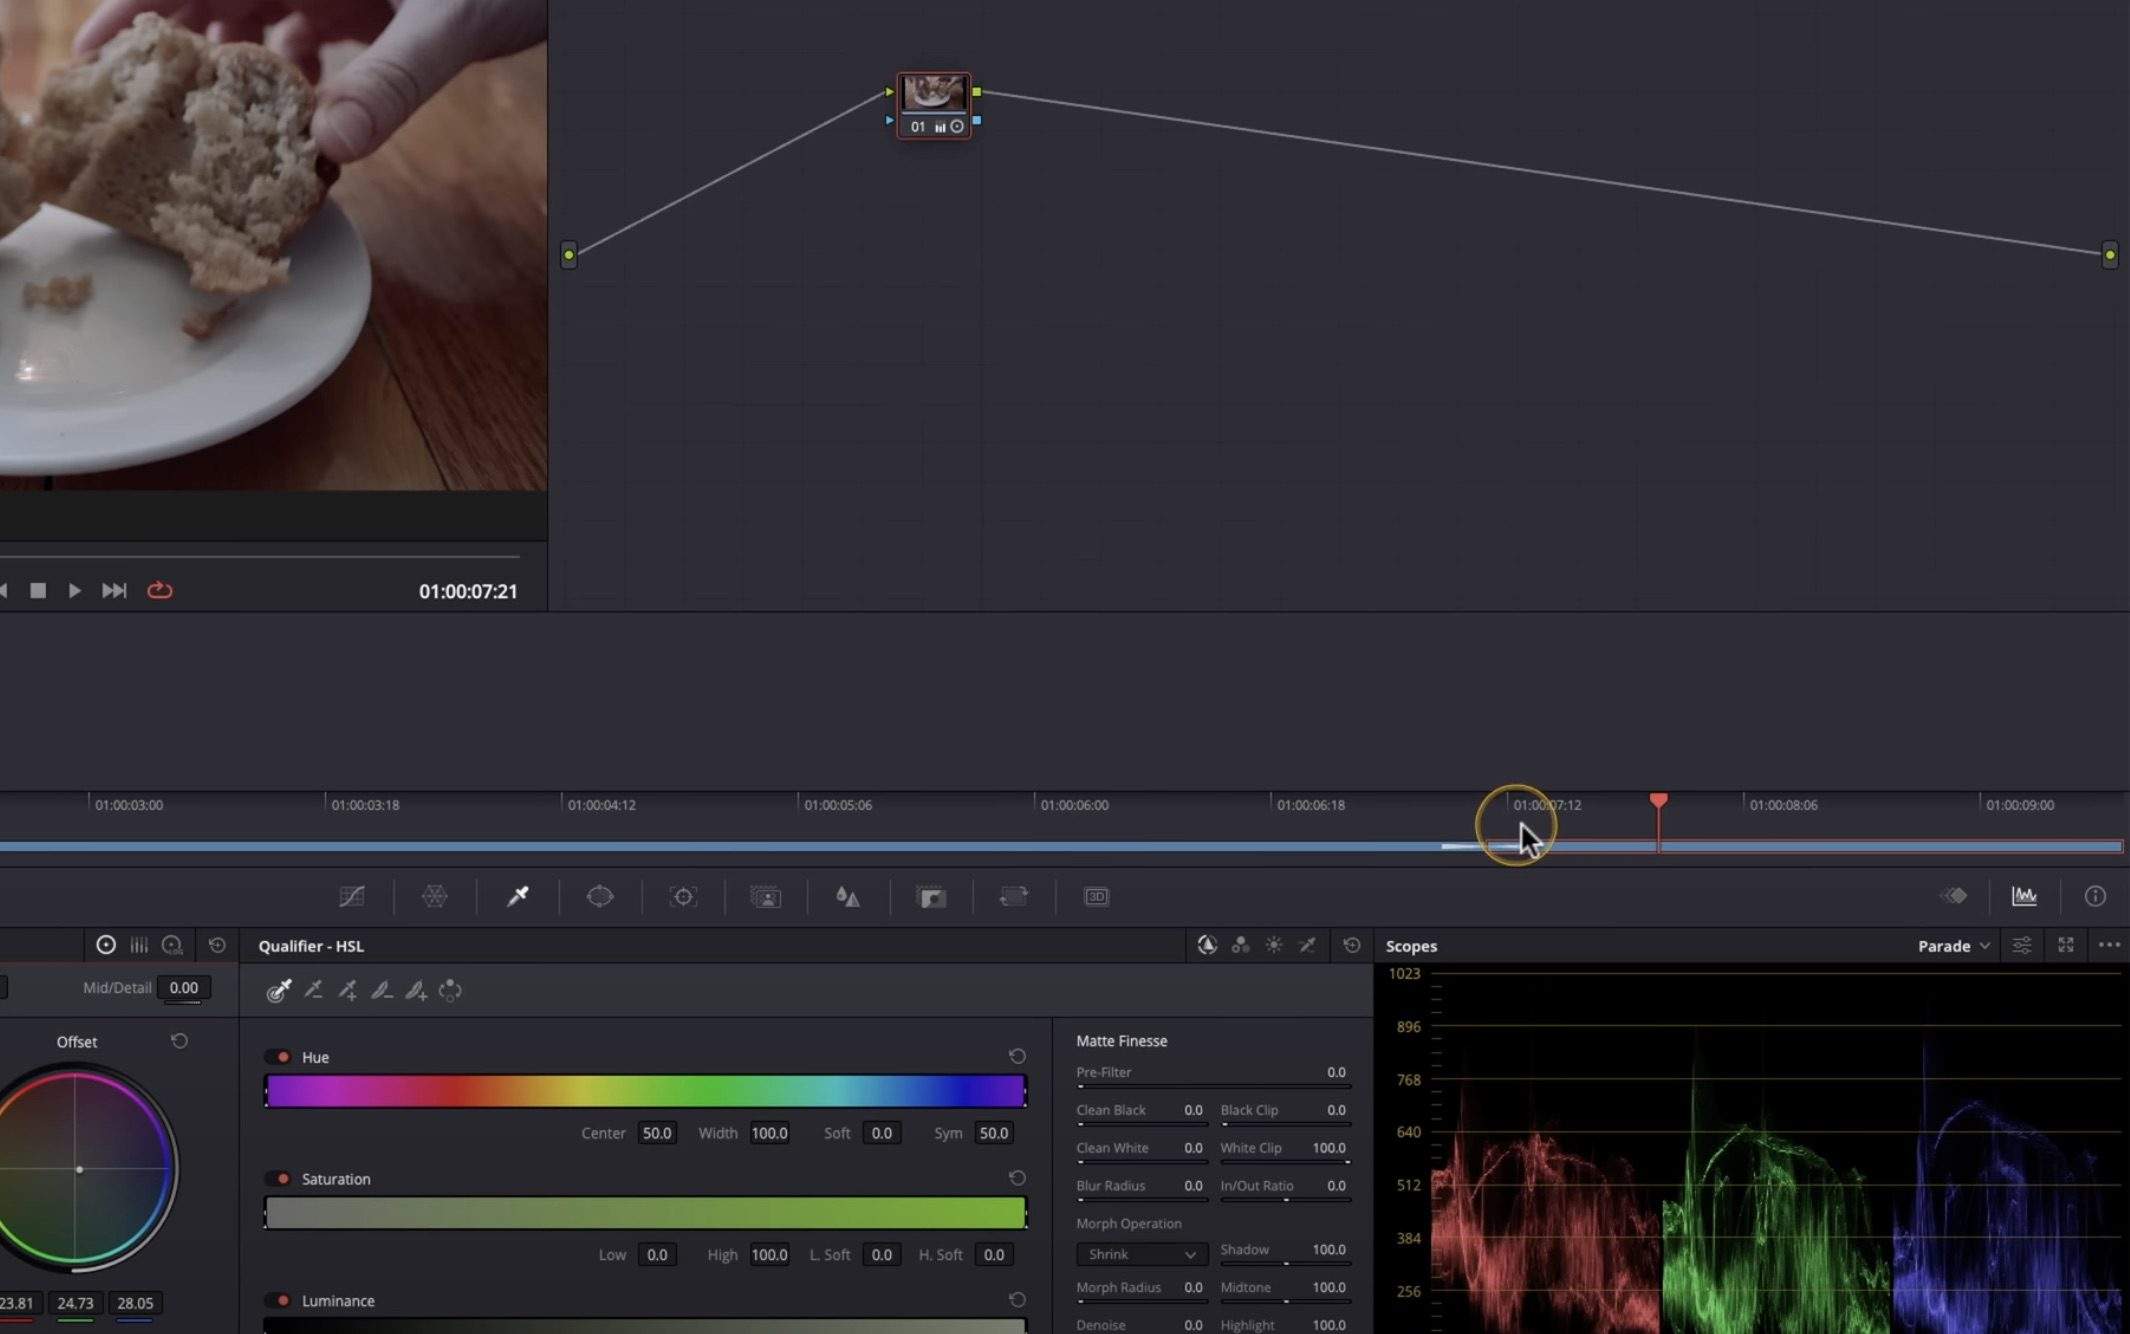Open the 3D stereoscopic palette

pyautogui.click(x=1096, y=896)
